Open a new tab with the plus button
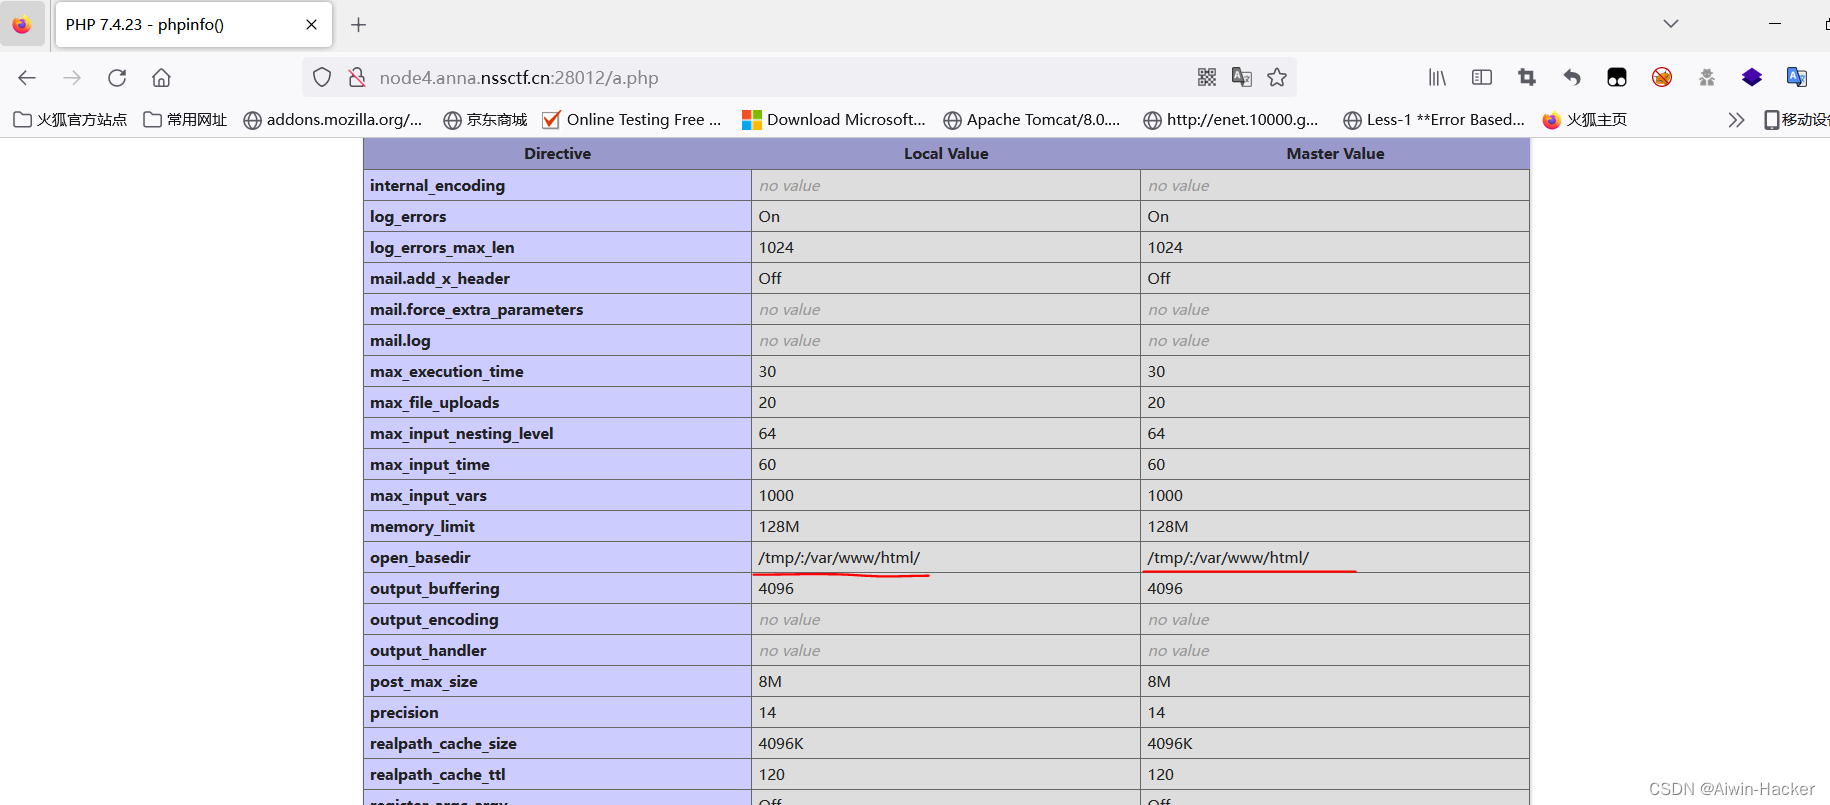The width and height of the screenshot is (1830, 805). coord(358,25)
